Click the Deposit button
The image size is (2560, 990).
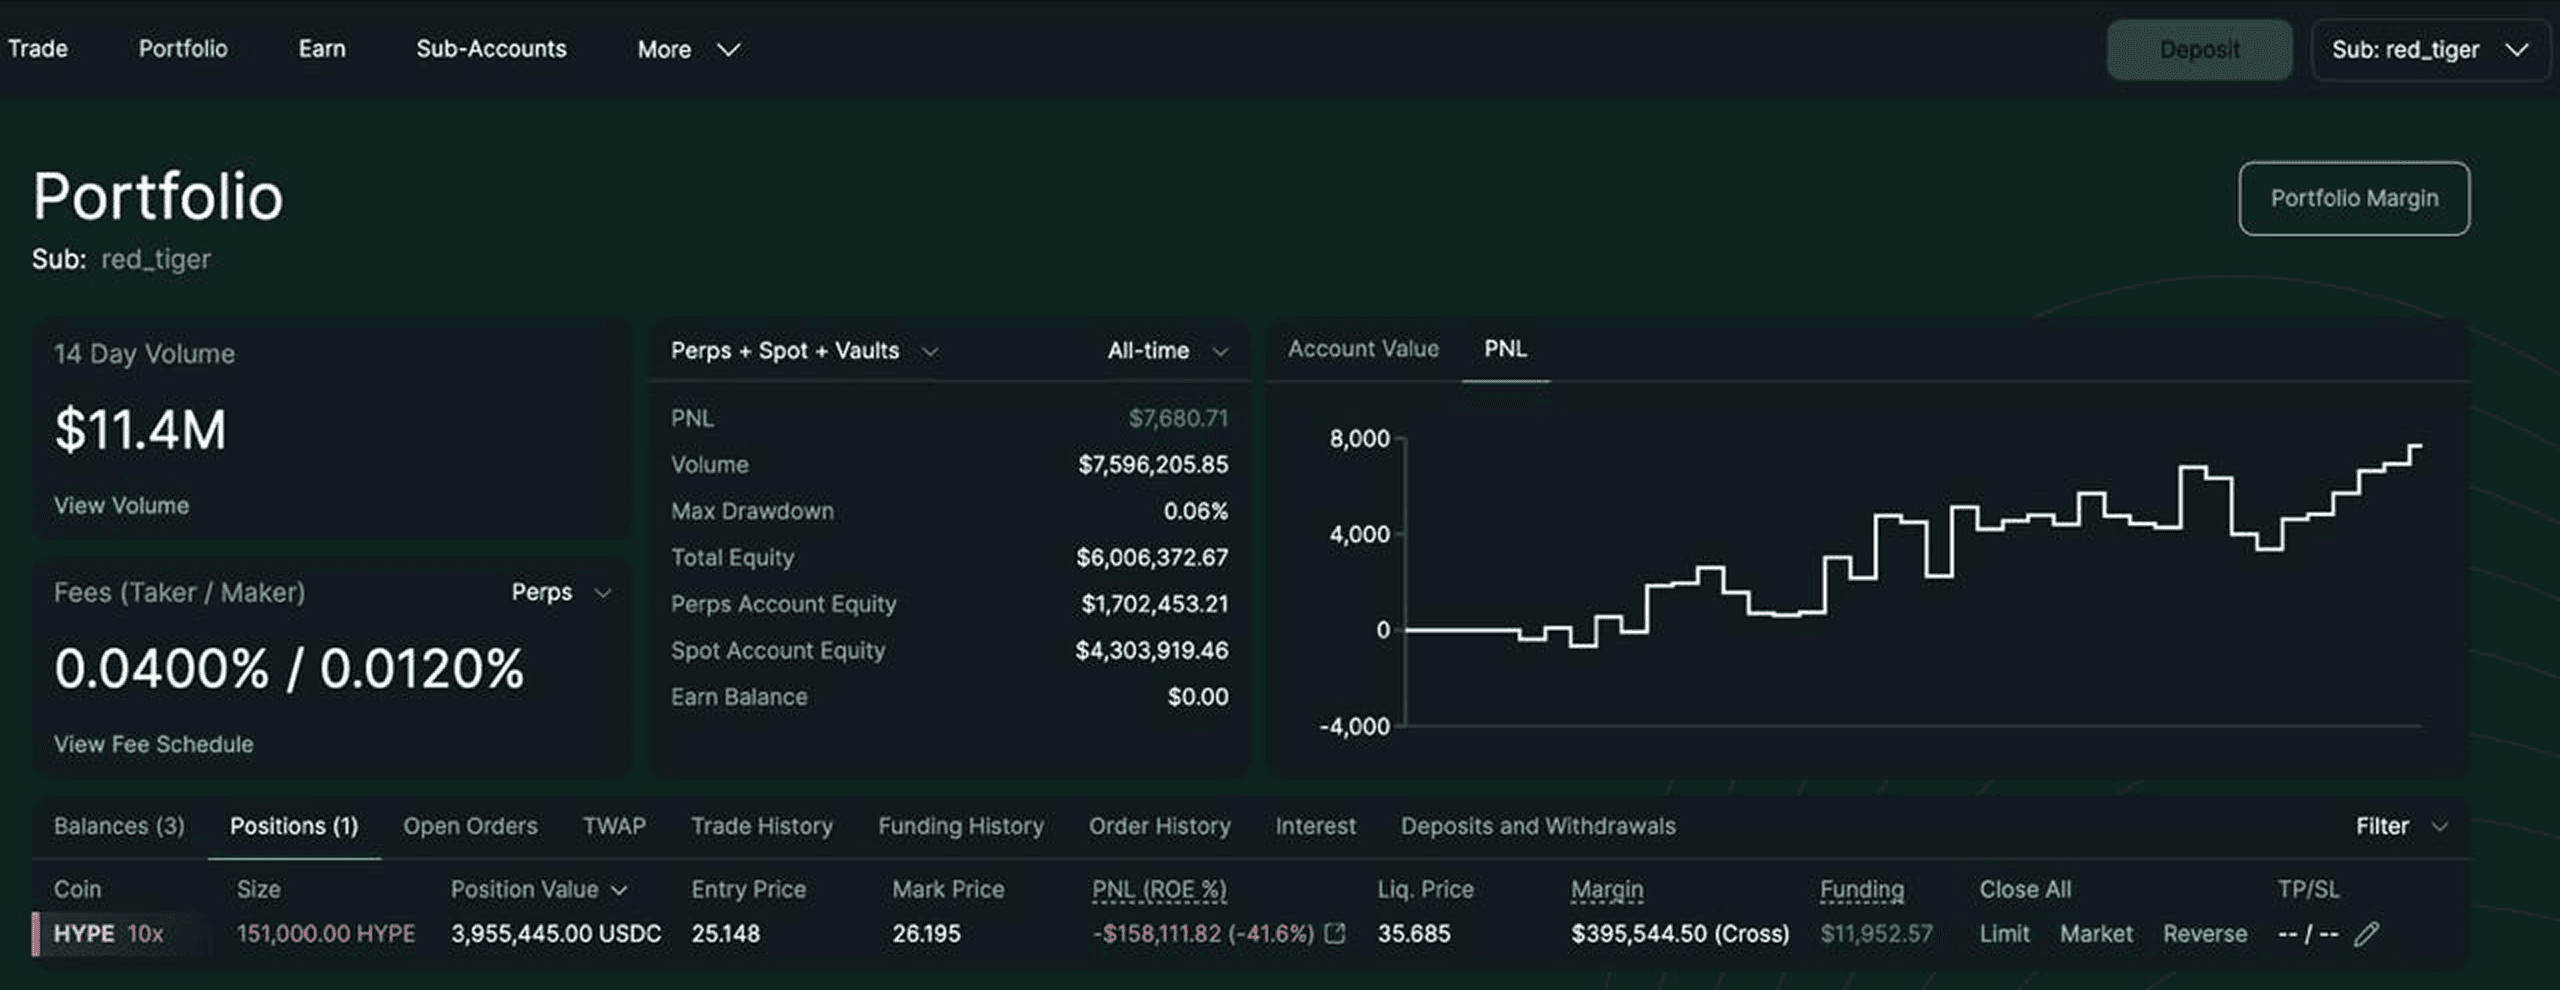[2200, 50]
